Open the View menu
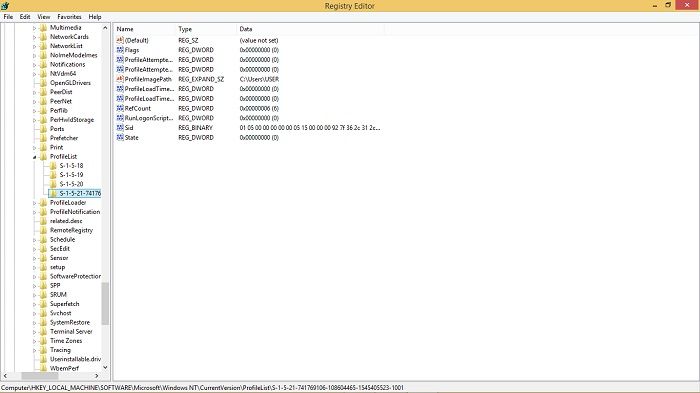The width and height of the screenshot is (700, 393). tap(43, 17)
